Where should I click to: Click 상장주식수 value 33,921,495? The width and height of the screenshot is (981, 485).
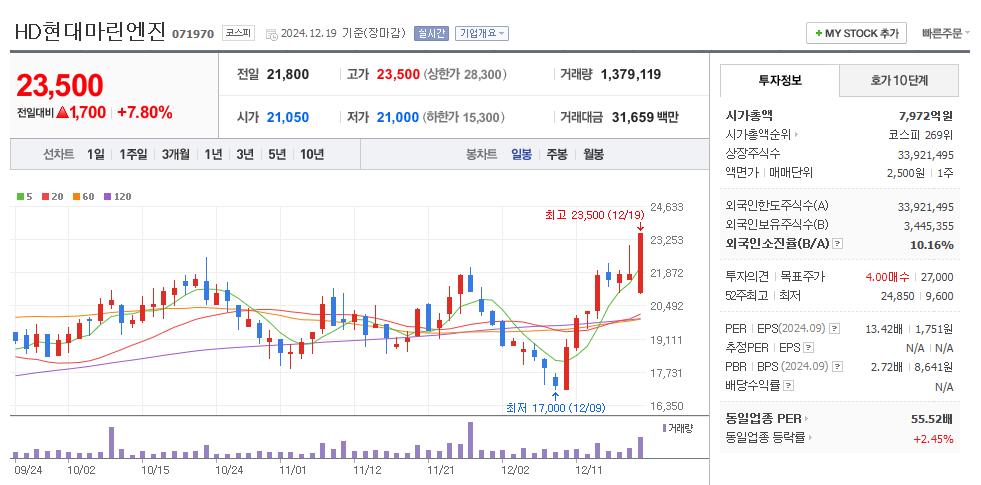(925, 154)
